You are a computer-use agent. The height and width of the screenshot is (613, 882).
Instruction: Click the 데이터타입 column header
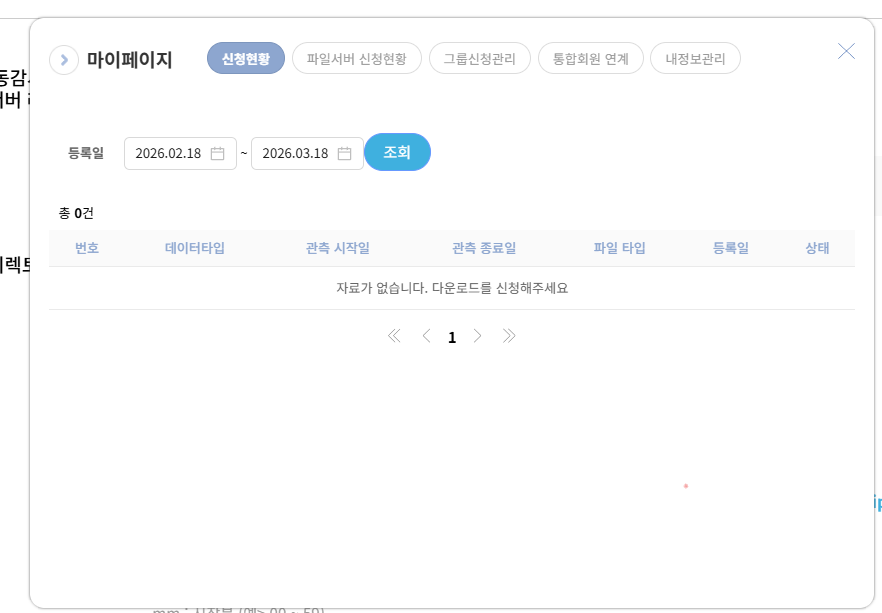coord(195,248)
